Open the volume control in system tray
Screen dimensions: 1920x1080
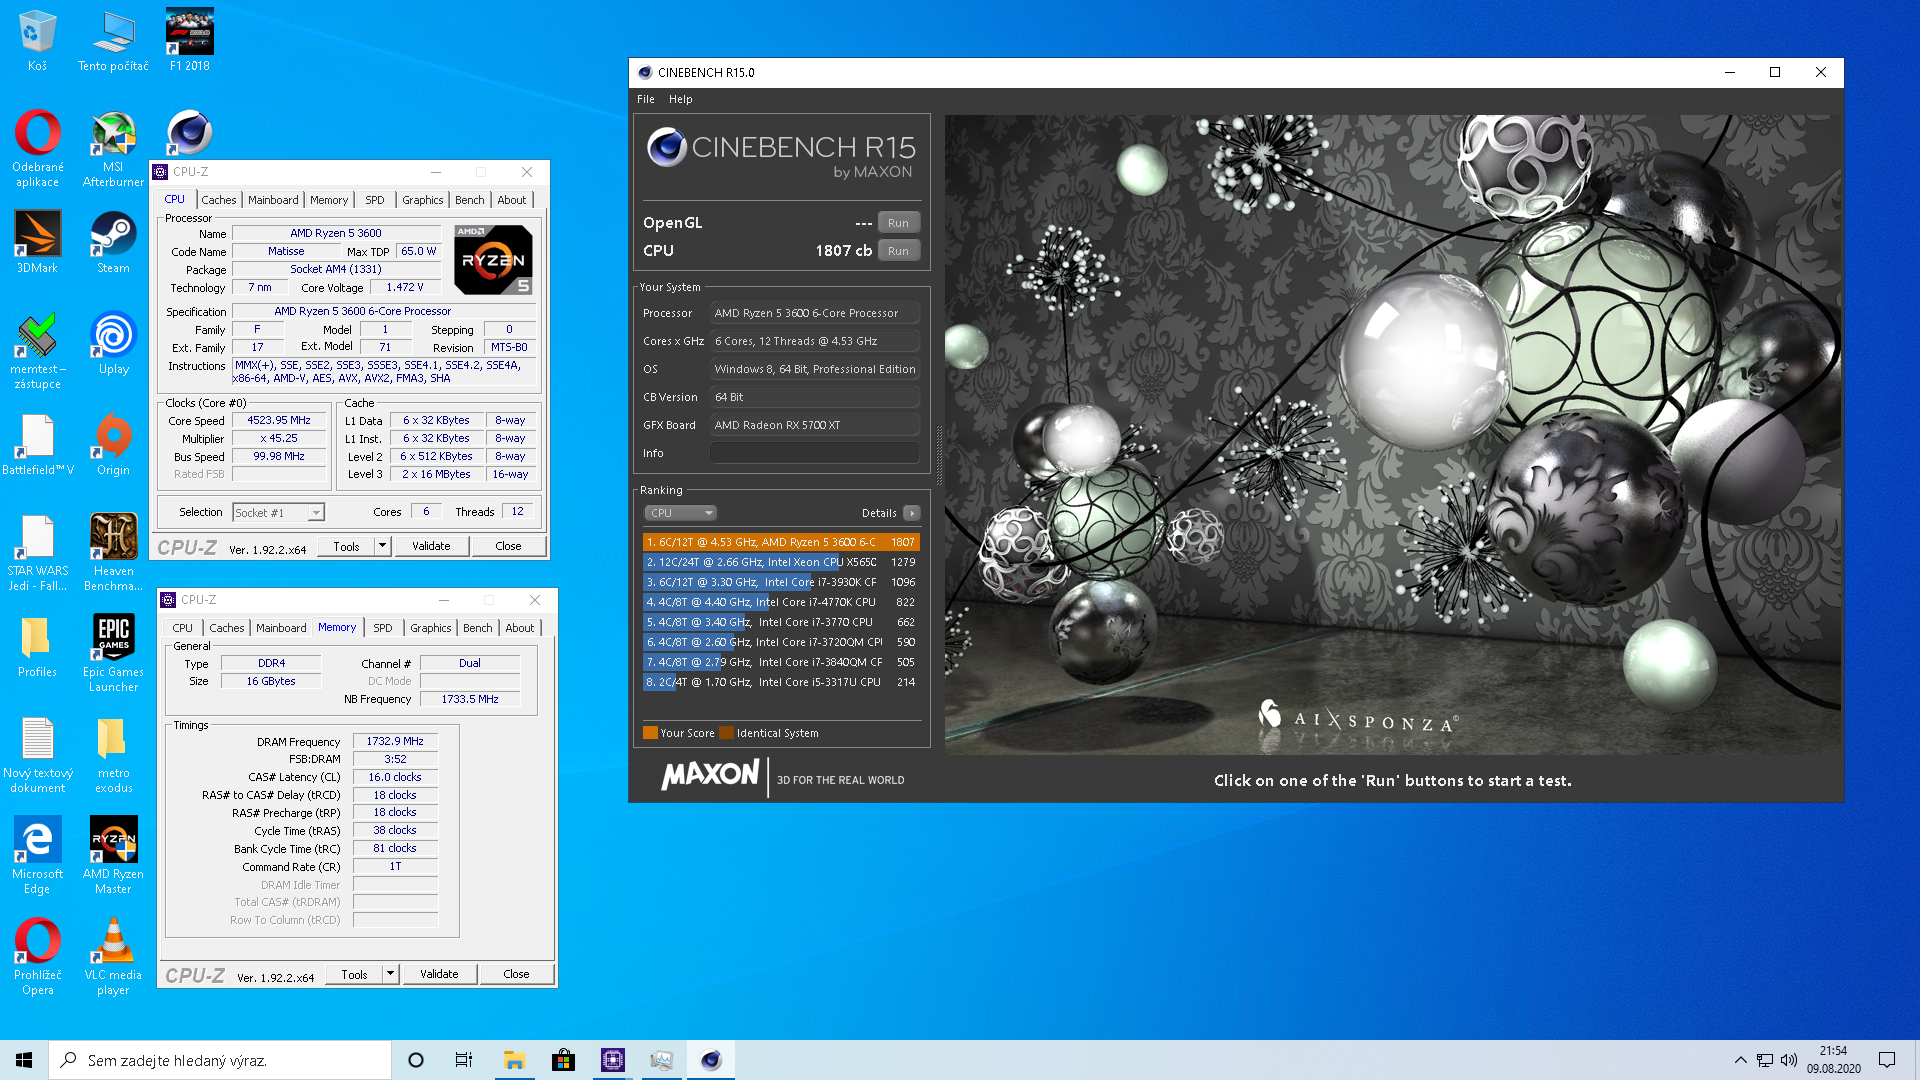coord(1789,1060)
